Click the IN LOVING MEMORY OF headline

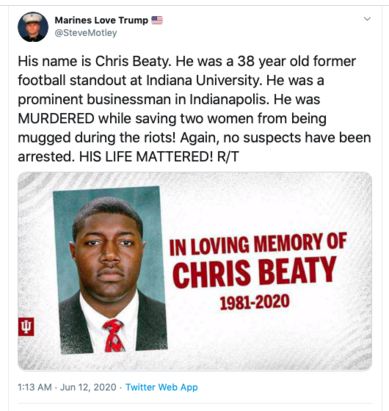(258, 244)
